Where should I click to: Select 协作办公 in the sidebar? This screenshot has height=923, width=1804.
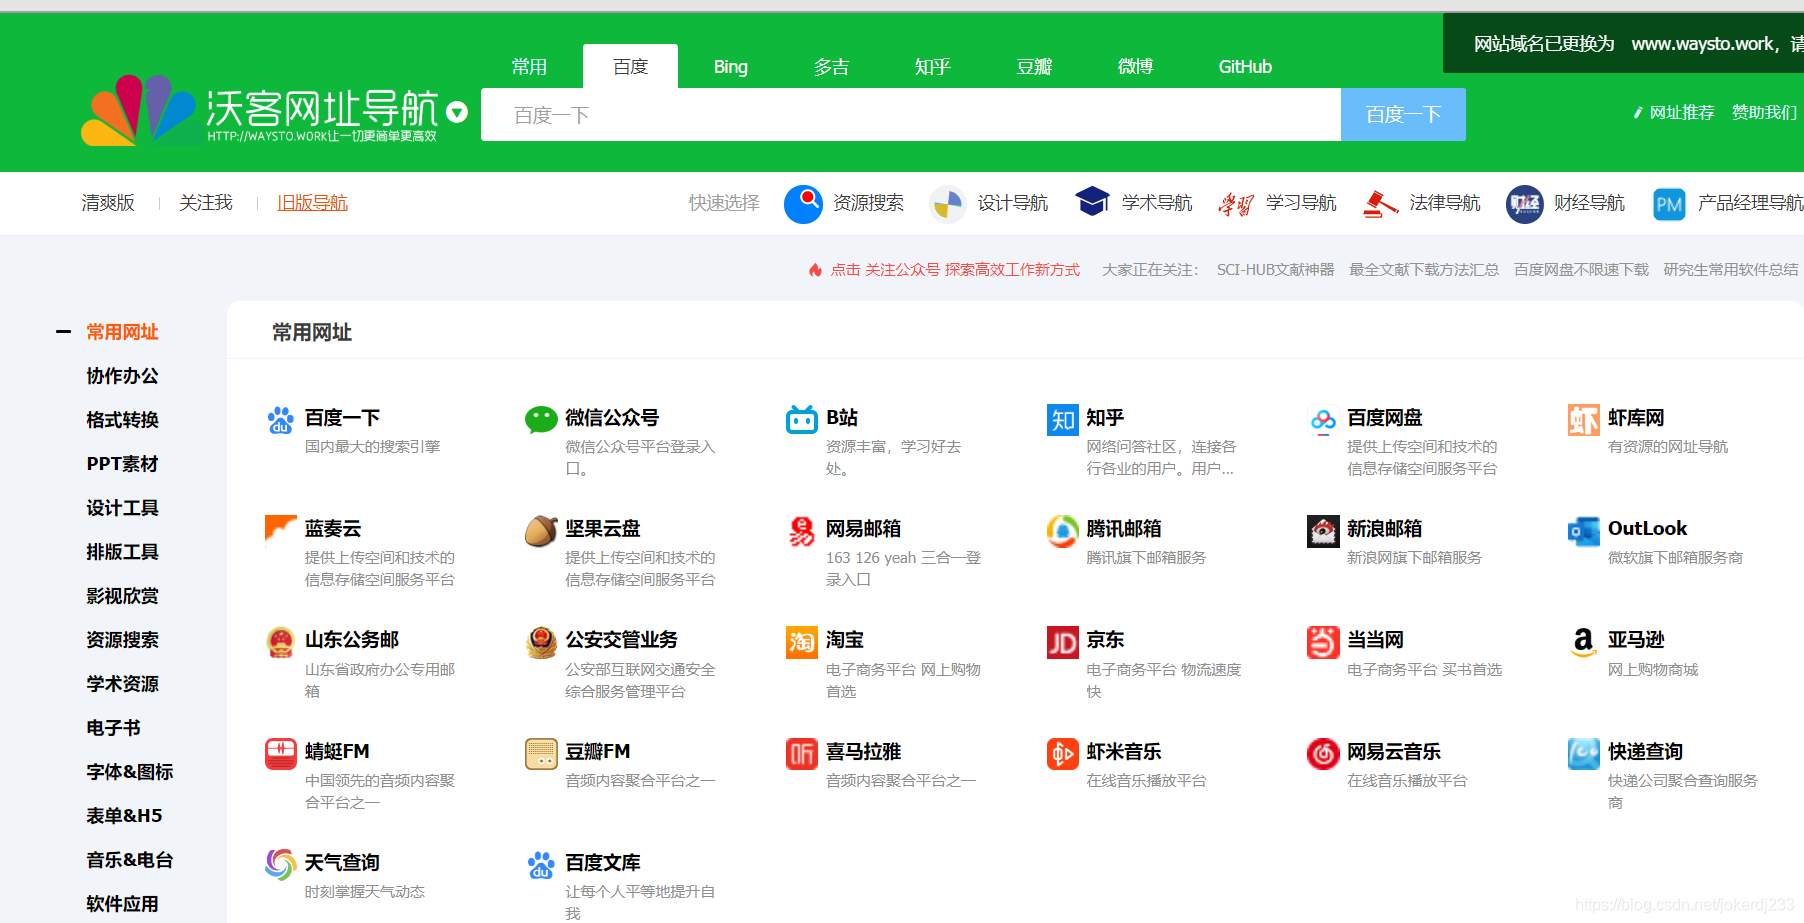[122, 376]
